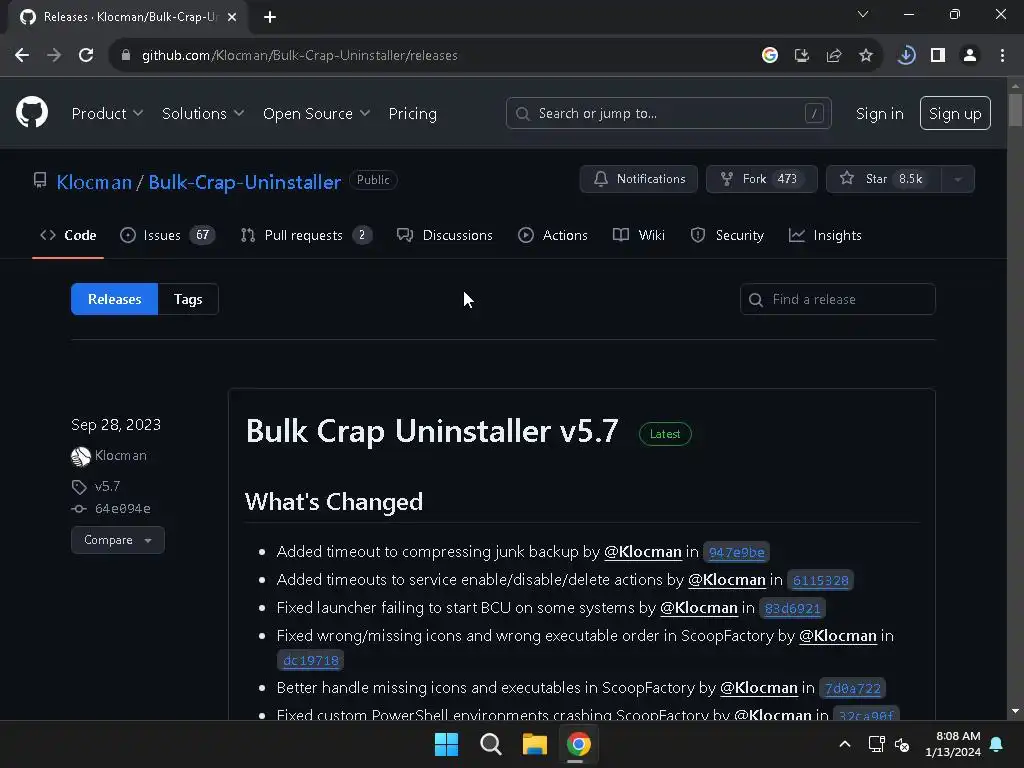Open commit 947e9be link
1024x768 pixels.
[736, 552]
